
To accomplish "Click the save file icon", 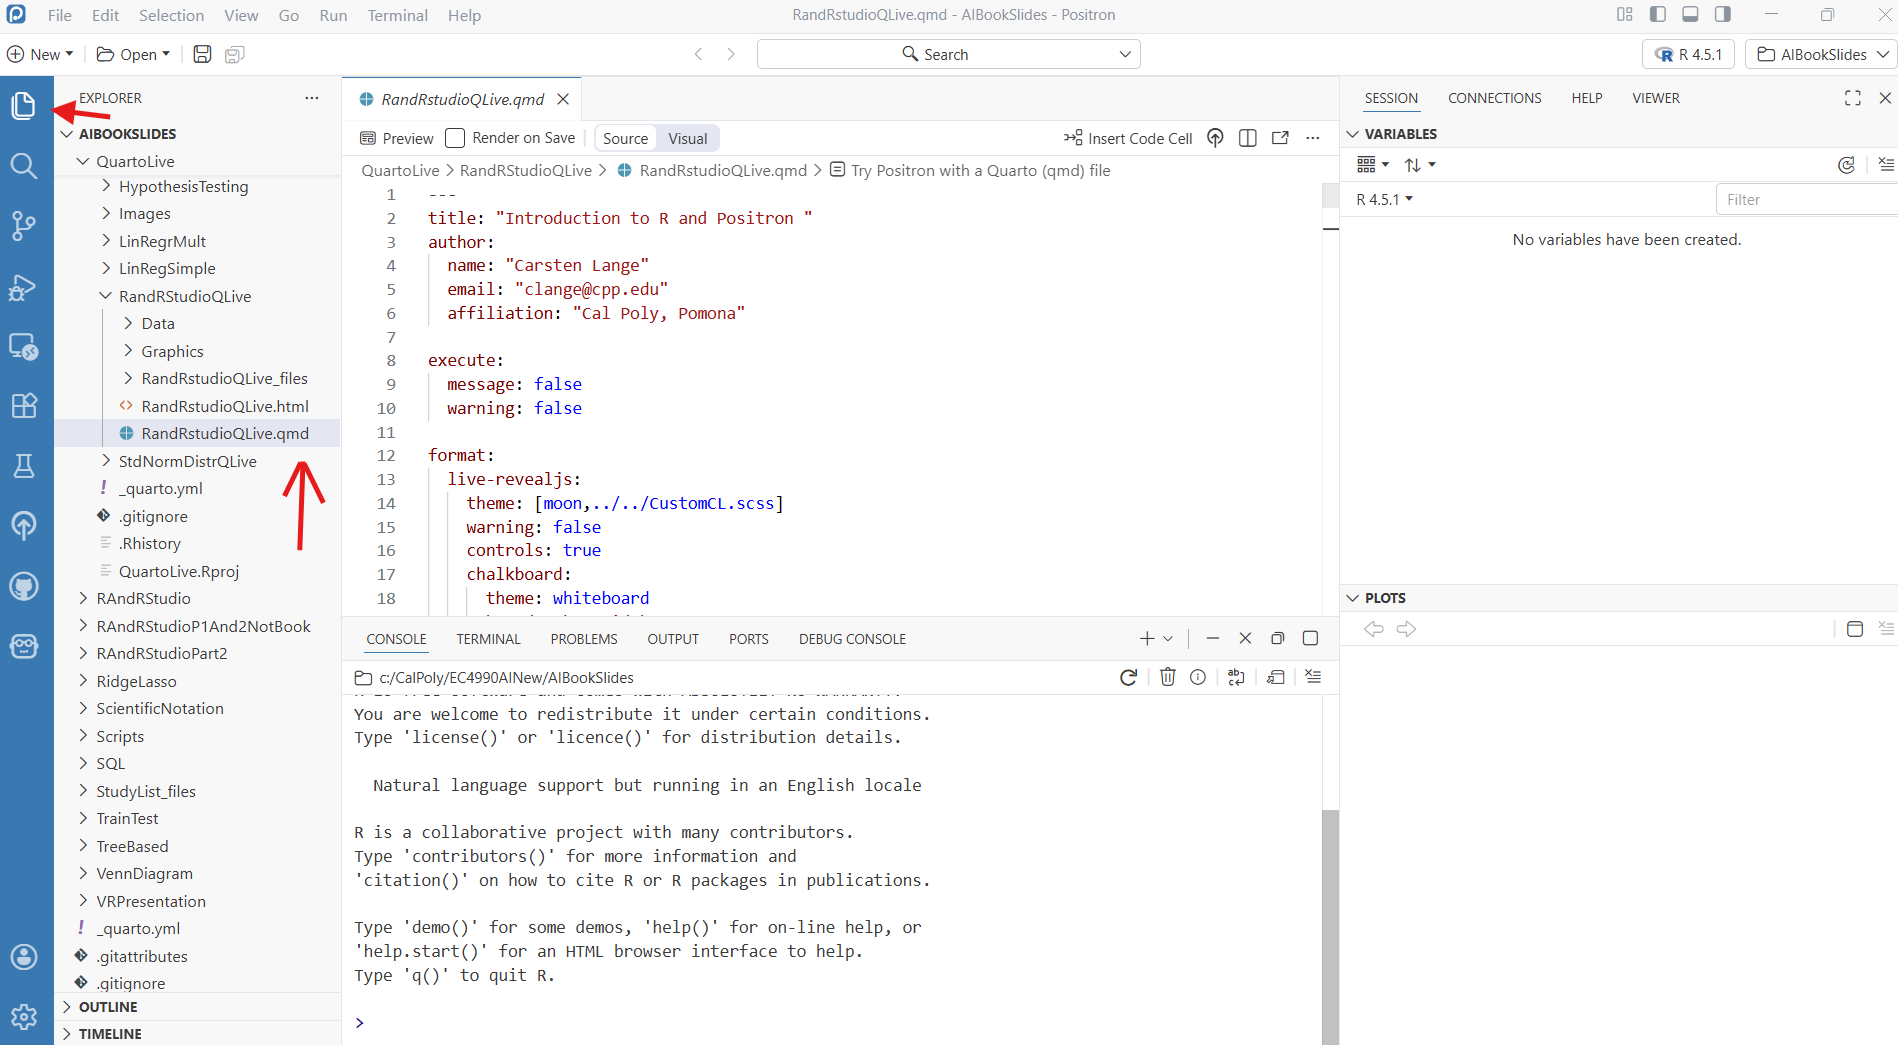I will tap(202, 54).
